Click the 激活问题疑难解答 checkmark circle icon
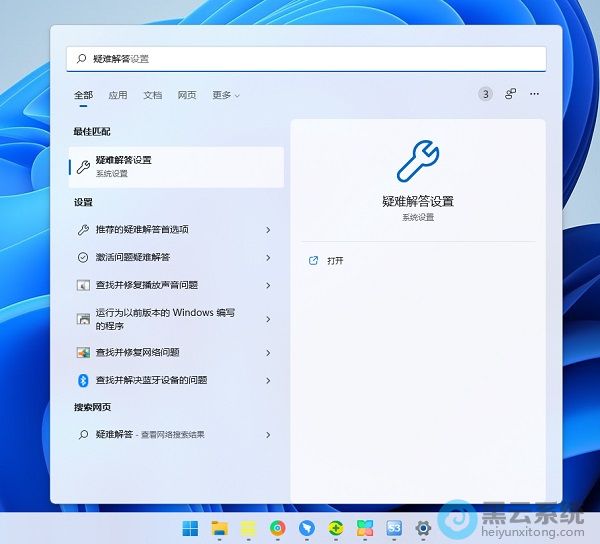 click(x=83, y=257)
